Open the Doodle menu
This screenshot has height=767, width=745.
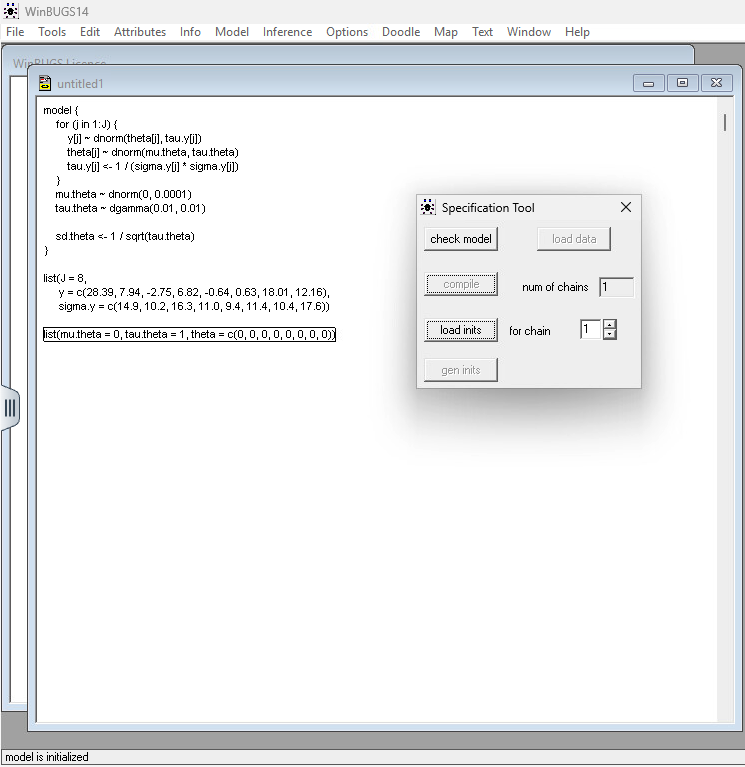coord(401,32)
